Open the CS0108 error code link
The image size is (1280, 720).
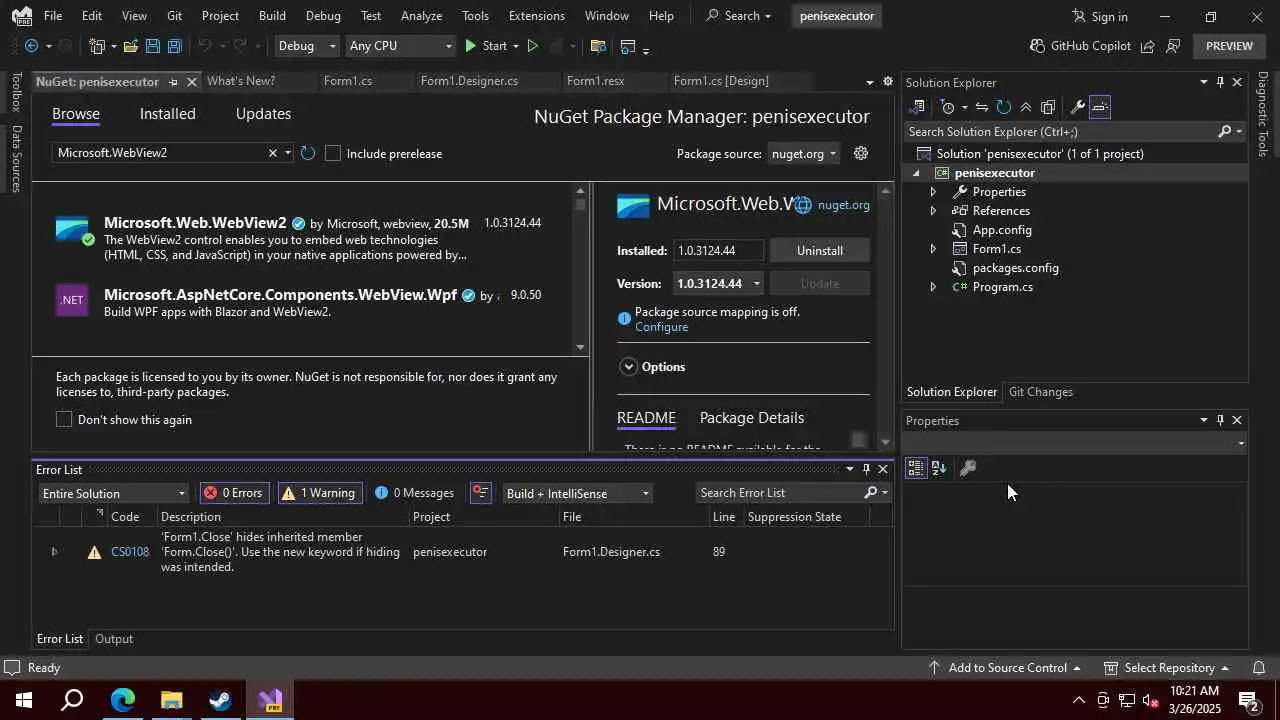pyautogui.click(x=130, y=552)
